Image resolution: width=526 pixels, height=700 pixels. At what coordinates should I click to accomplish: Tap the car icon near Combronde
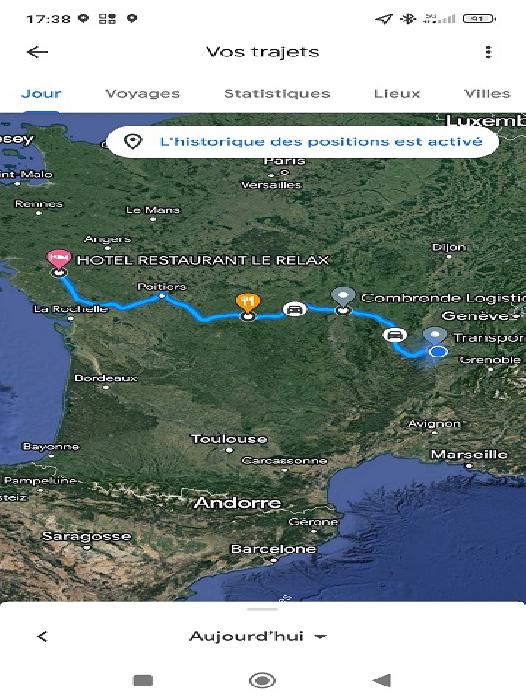(x=294, y=309)
